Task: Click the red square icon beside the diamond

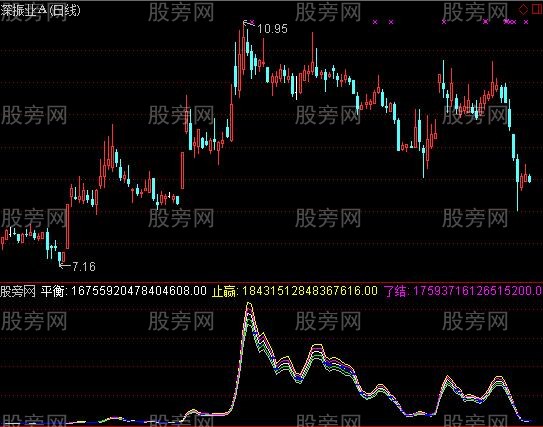Action: click(x=537, y=10)
